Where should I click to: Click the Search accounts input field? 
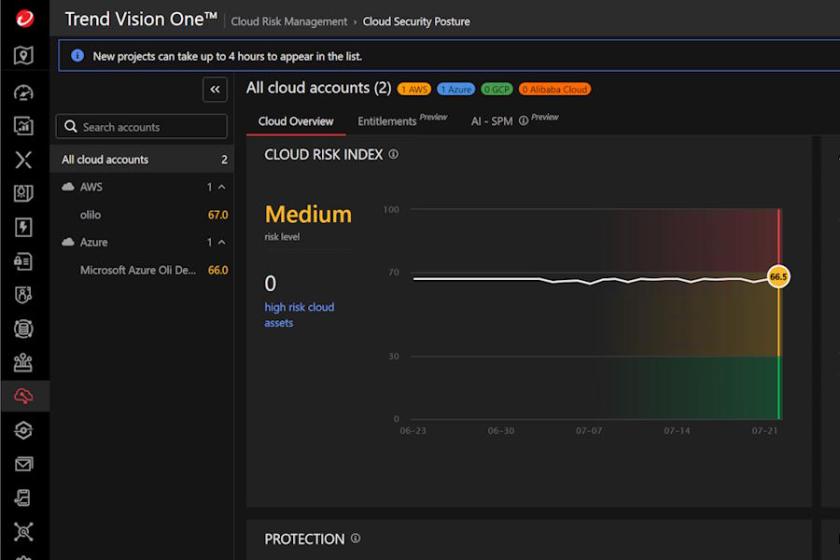141,126
